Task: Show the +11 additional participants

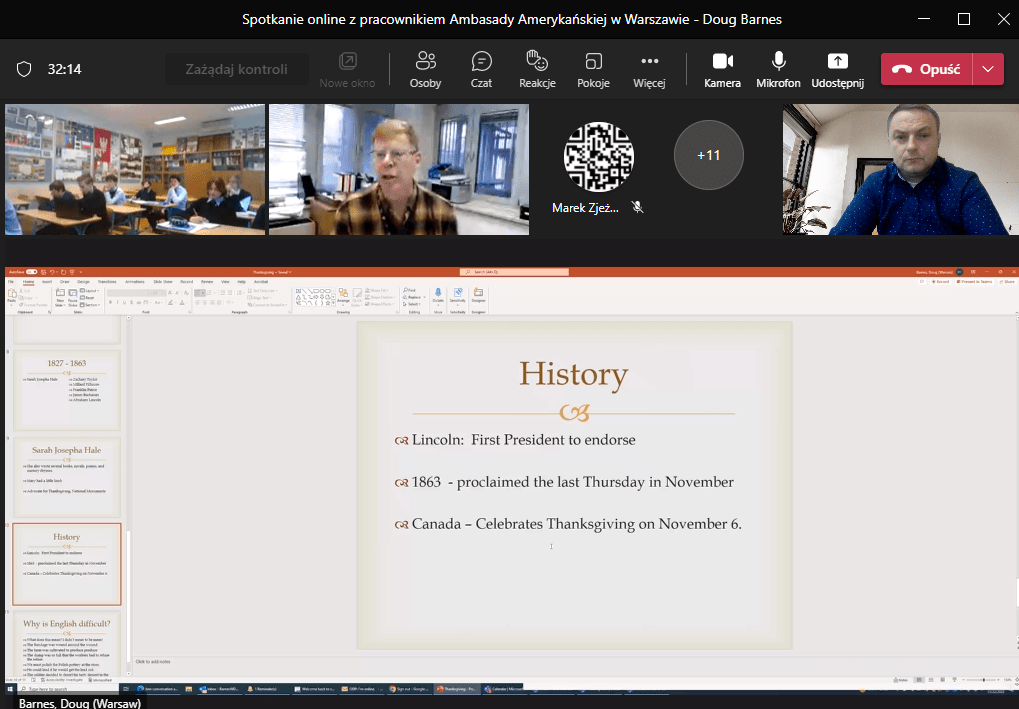Action: tap(708, 155)
